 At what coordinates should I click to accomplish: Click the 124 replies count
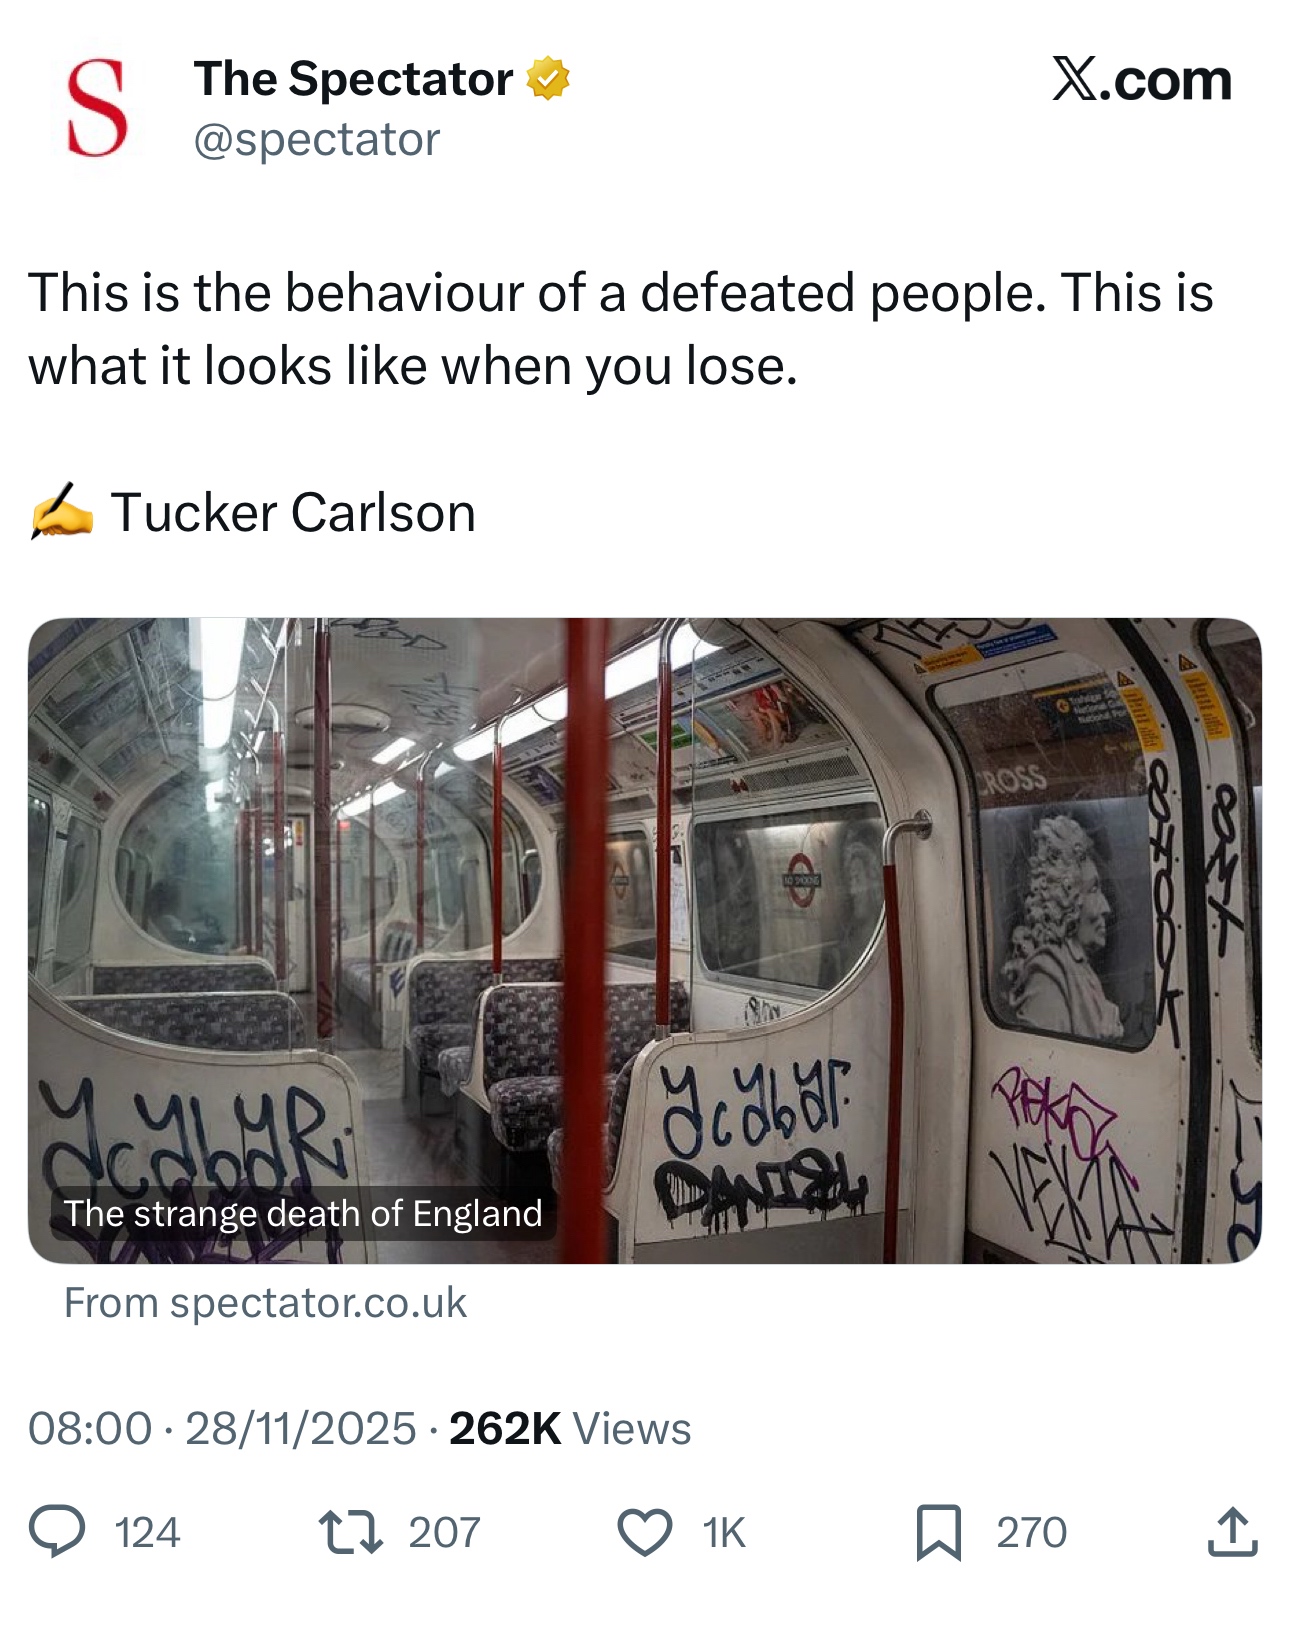click(x=148, y=1532)
